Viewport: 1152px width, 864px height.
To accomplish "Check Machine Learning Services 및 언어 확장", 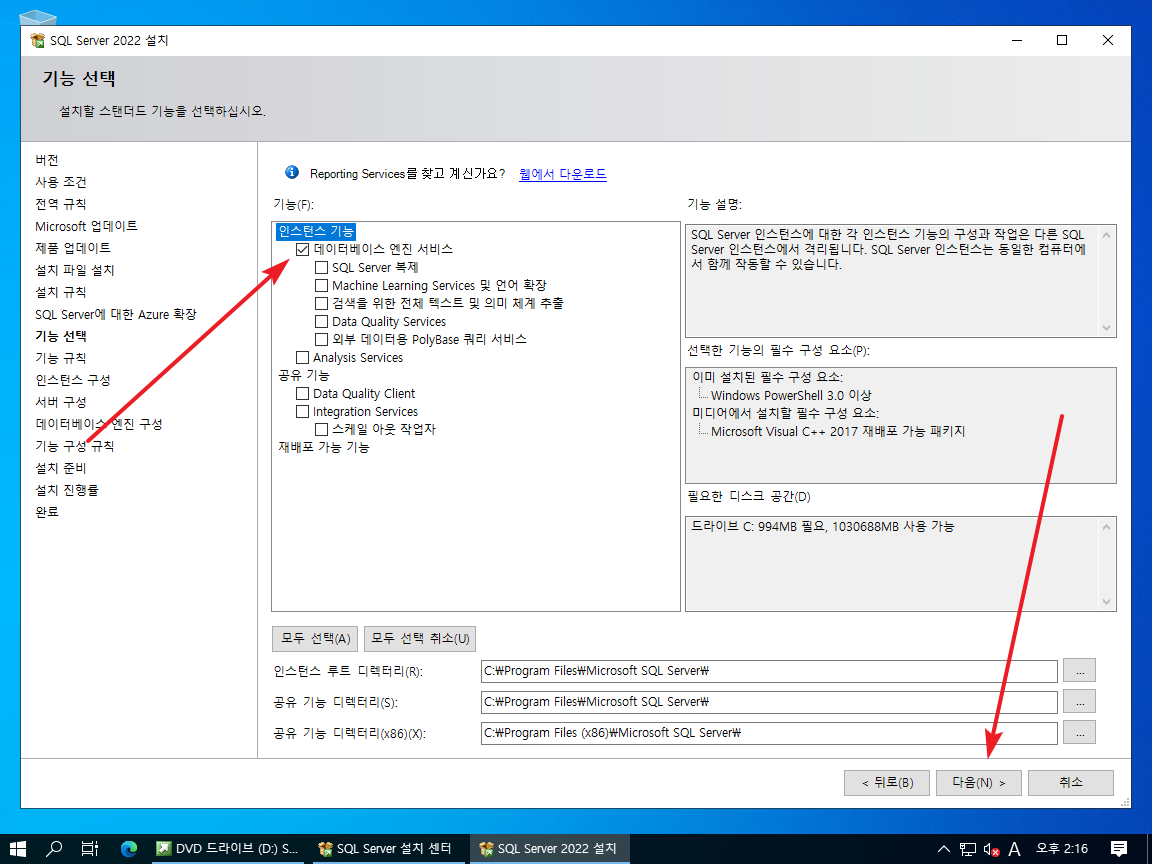I will coord(321,285).
